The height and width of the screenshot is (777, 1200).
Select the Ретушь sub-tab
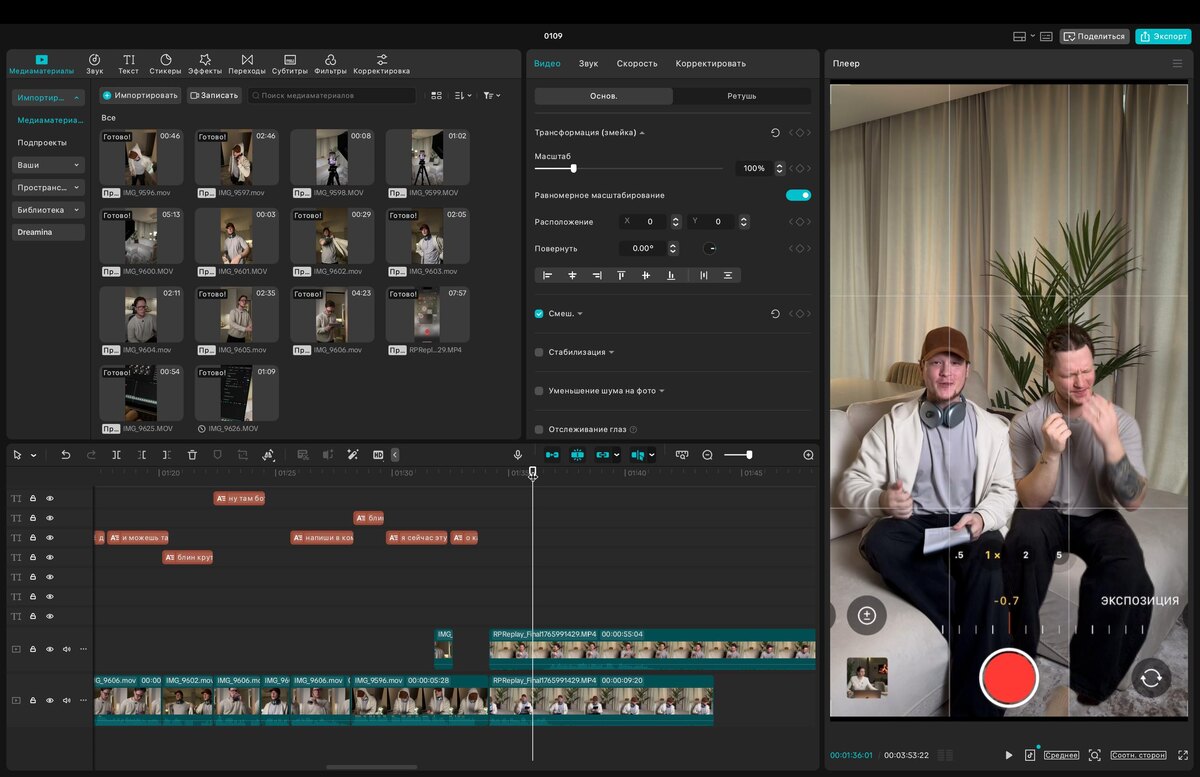click(x=742, y=96)
